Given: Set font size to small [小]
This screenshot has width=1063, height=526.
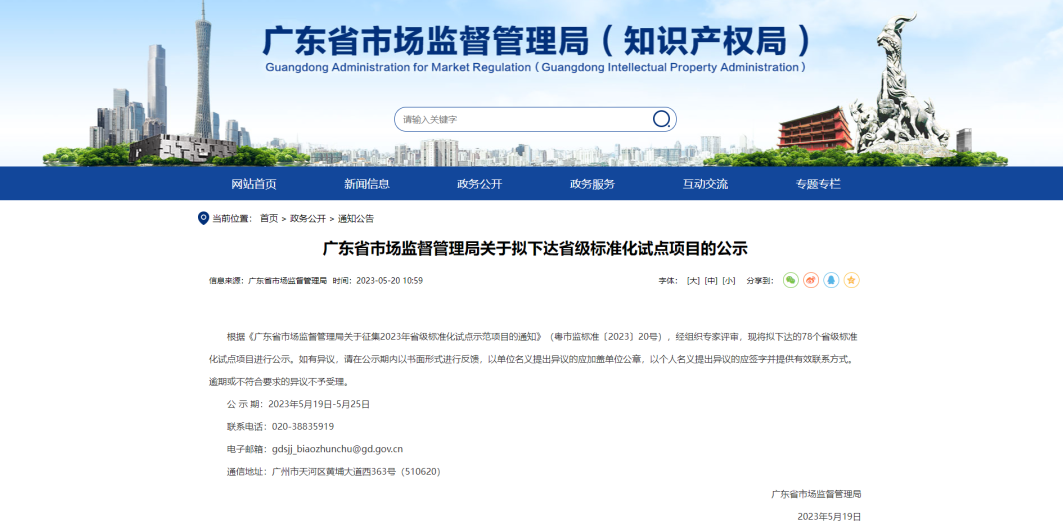Looking at the screenshot, I should 728,281.
